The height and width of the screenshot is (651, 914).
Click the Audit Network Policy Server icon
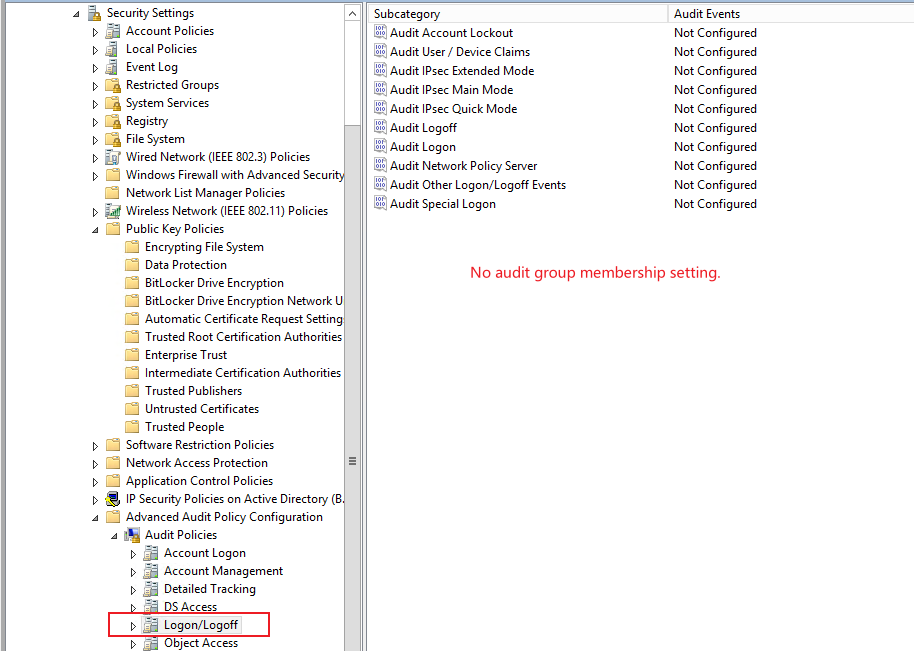point(381,165)
